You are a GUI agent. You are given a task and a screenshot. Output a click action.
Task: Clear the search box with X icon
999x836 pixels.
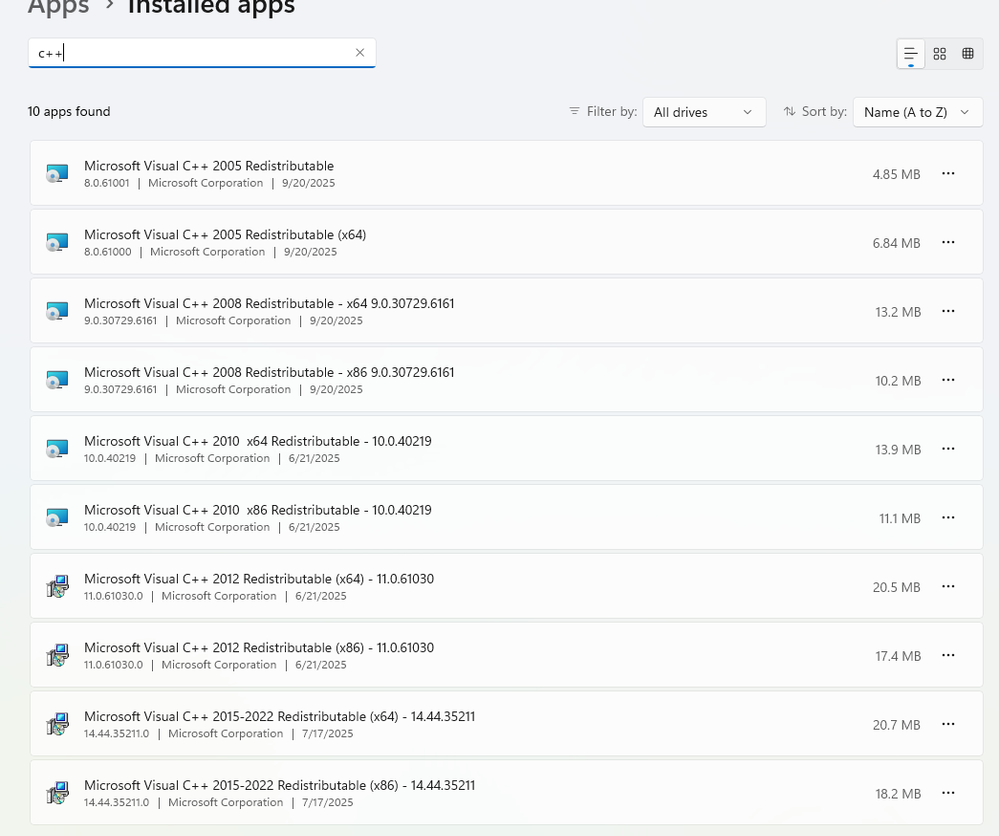coord(360,53)
